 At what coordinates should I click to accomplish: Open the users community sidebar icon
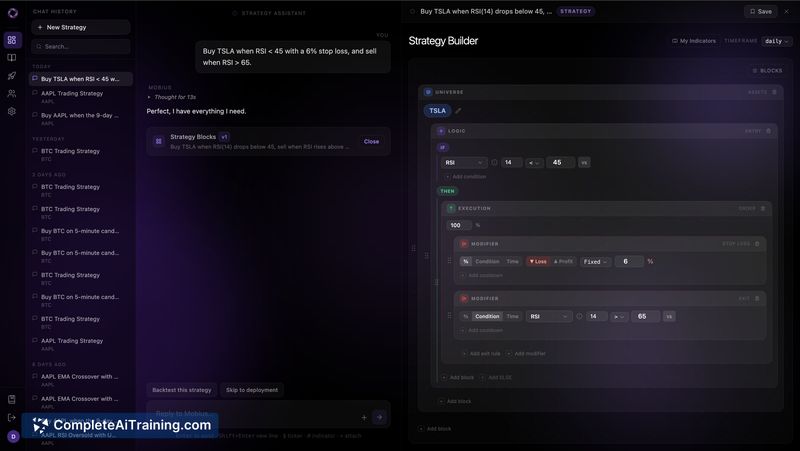point(12,93)
